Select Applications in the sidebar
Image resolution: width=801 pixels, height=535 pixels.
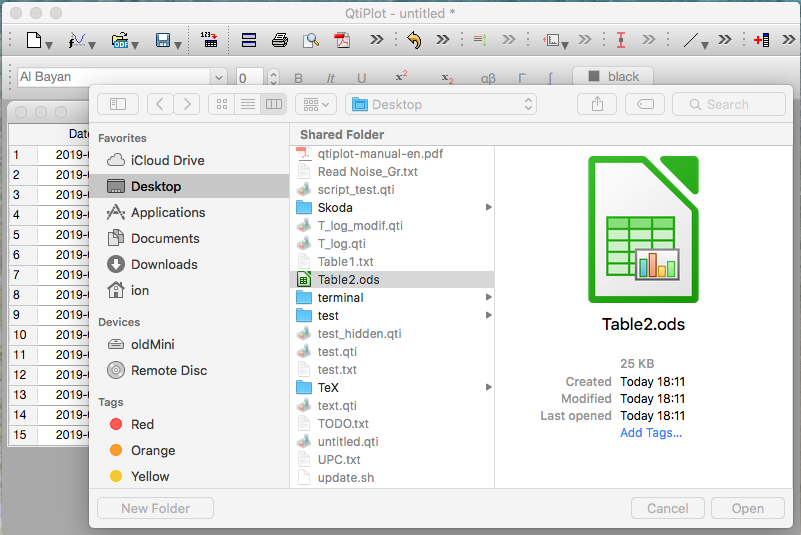point(168,212)
